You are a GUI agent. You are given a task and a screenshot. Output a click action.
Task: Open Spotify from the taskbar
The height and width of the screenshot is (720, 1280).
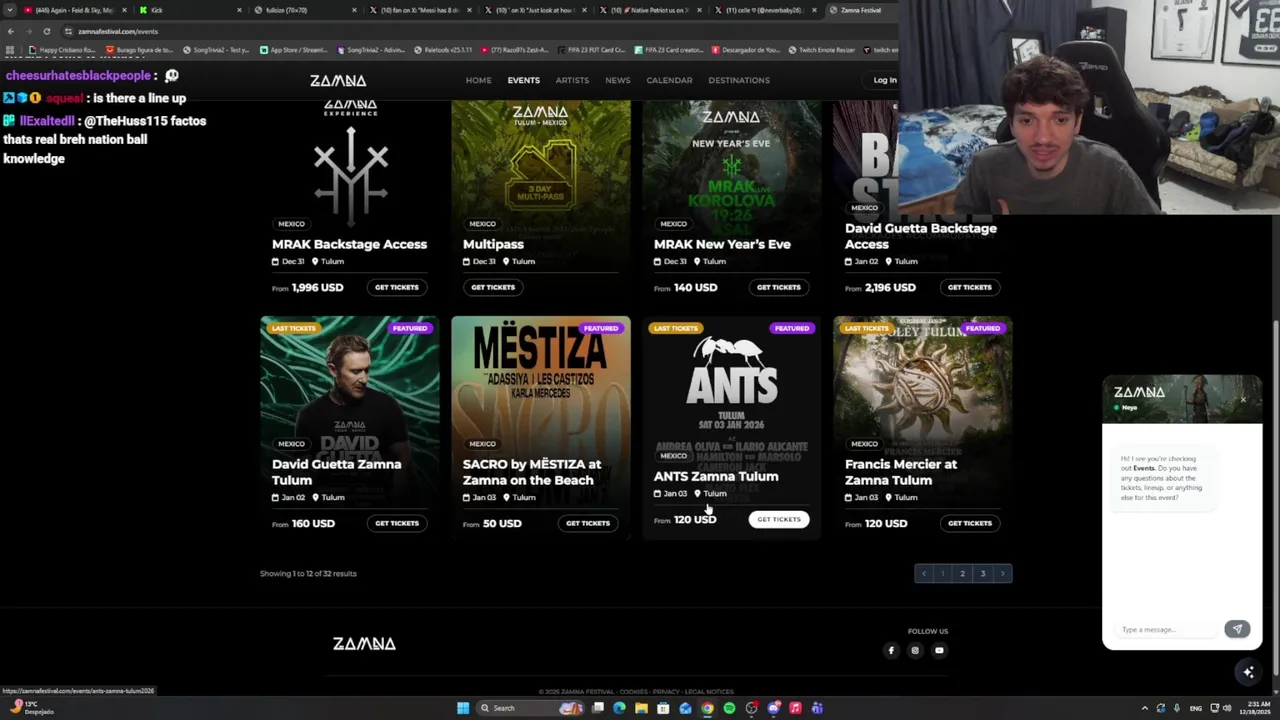(x=729, y=708)
